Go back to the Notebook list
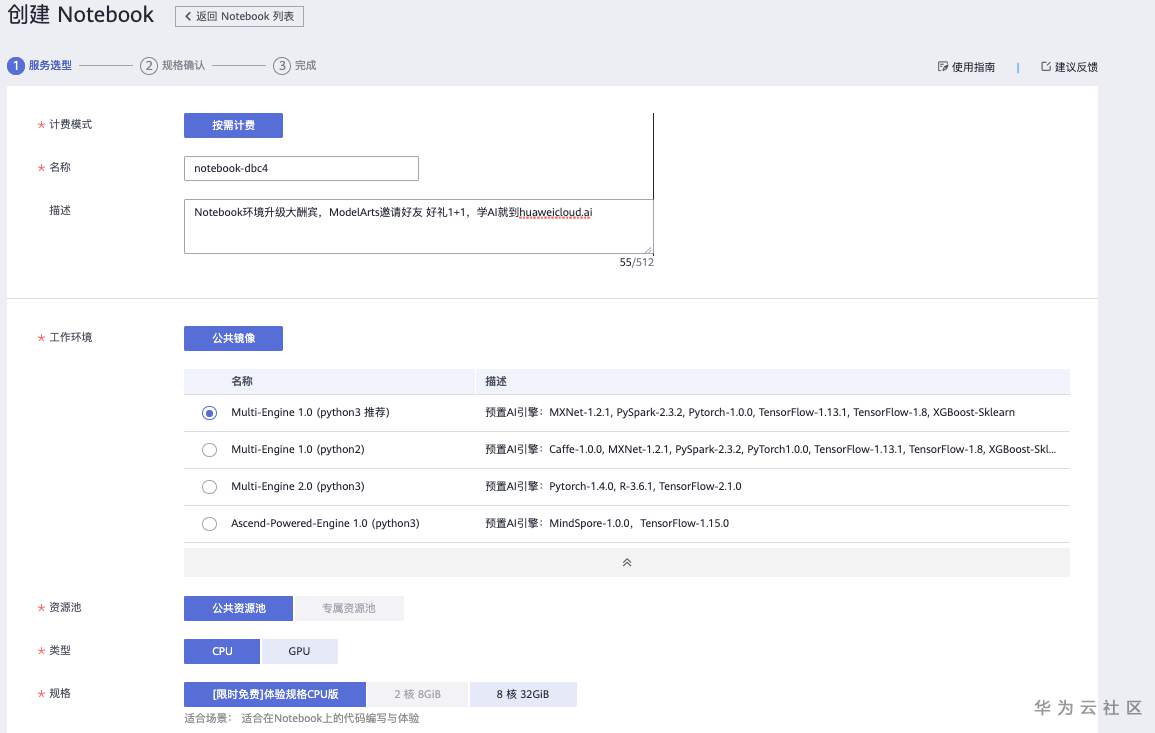Screen dimensions: 1155x733 tap(239, 16)
